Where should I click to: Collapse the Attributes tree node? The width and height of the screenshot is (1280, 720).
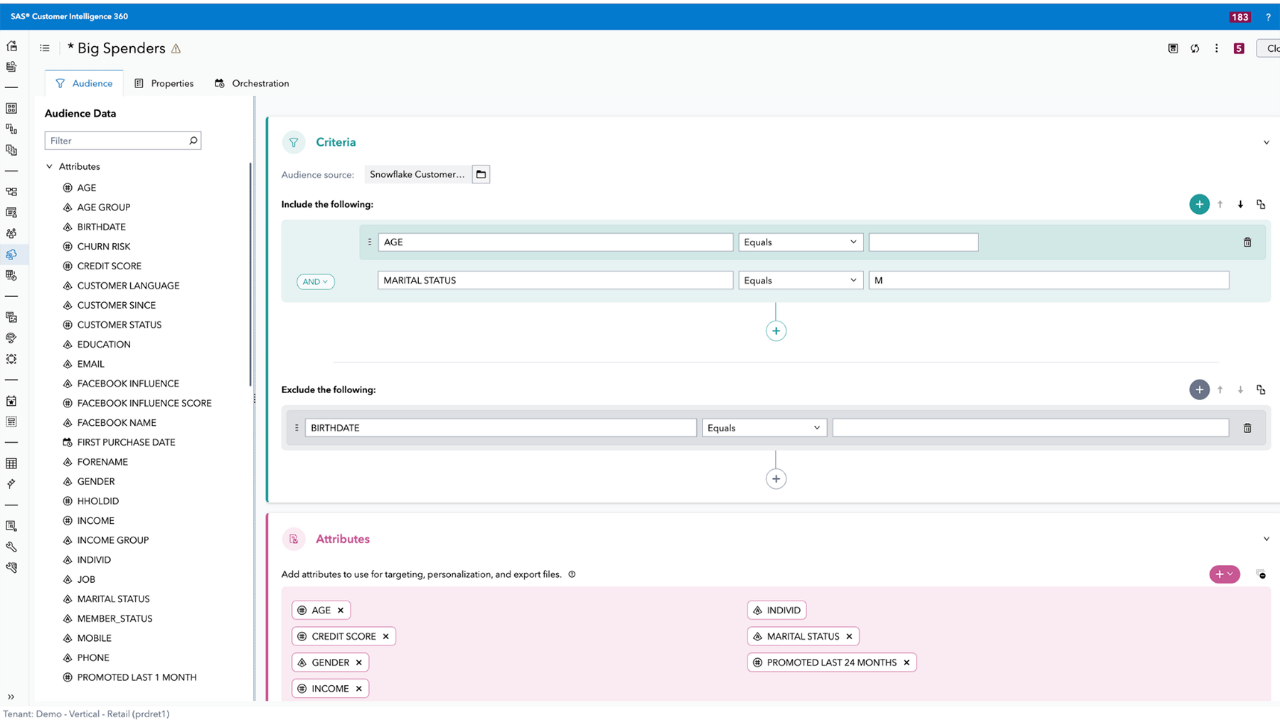coord(50,167)
